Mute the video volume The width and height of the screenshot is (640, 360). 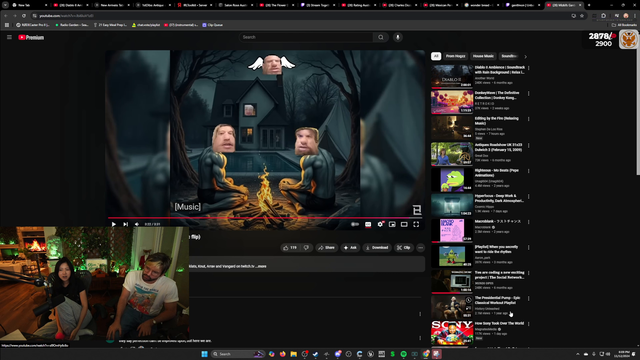[137, 224]
